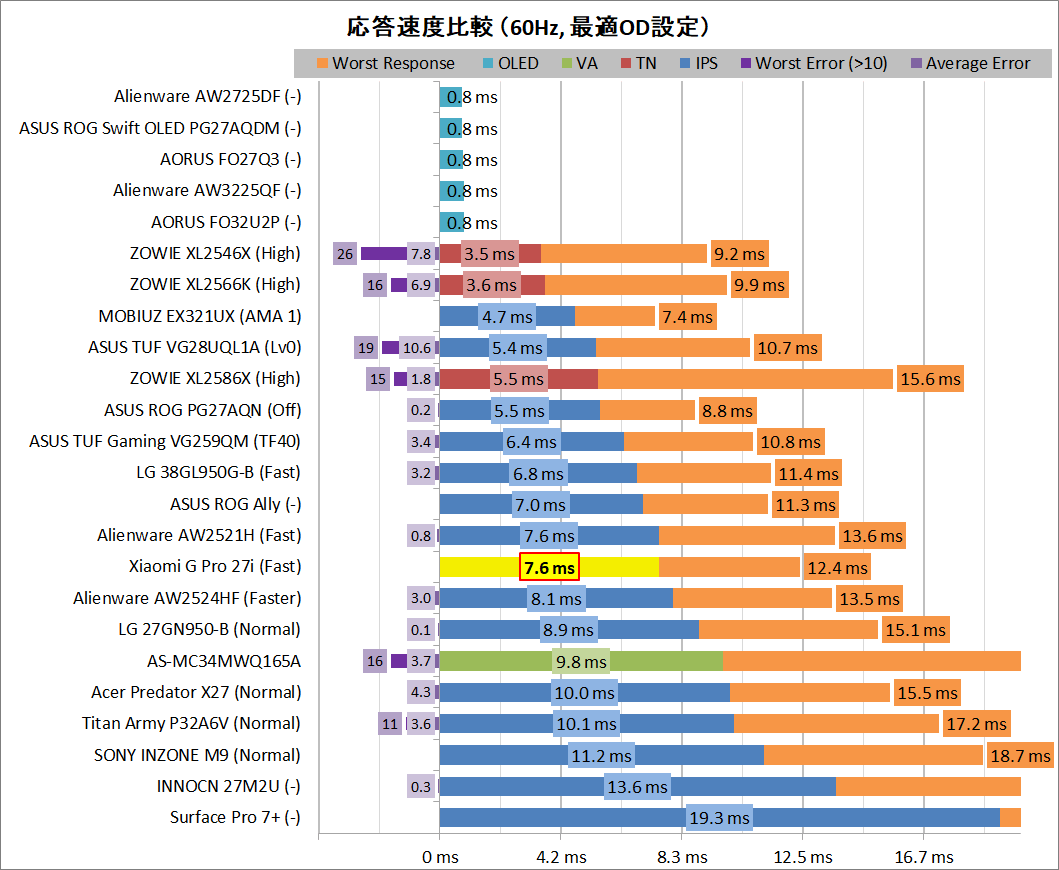
Task: Click the 17.2 ms Titan Army label
Action: point(977,724)
